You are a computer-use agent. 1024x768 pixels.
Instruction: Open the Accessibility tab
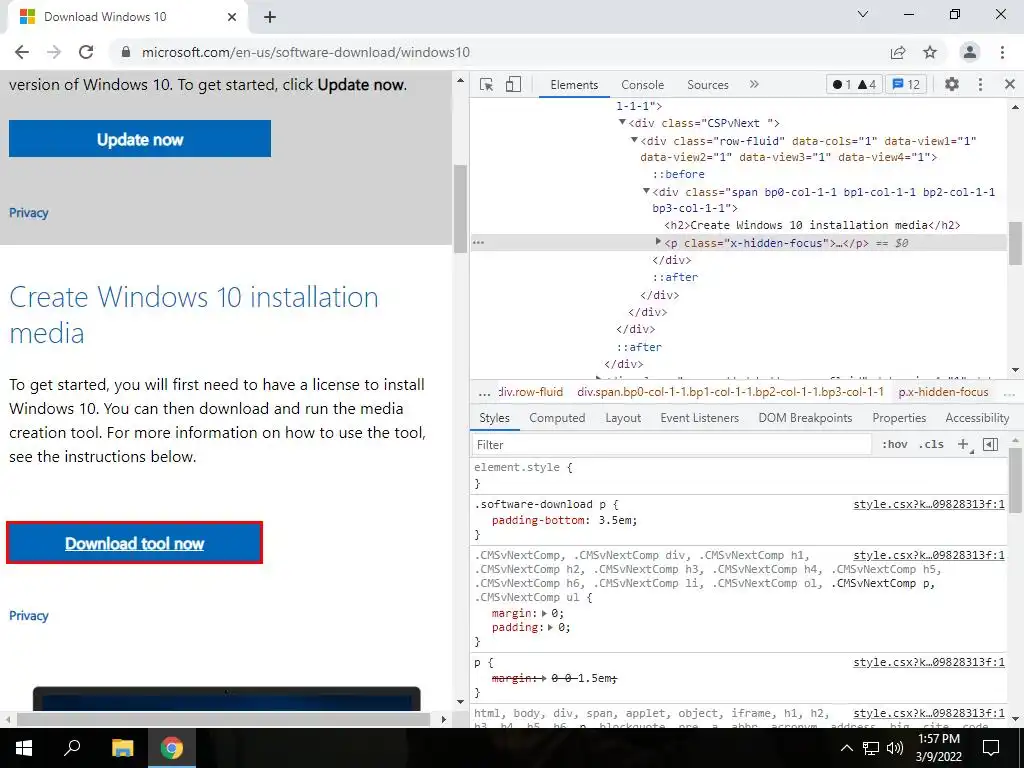coord(977,418)
